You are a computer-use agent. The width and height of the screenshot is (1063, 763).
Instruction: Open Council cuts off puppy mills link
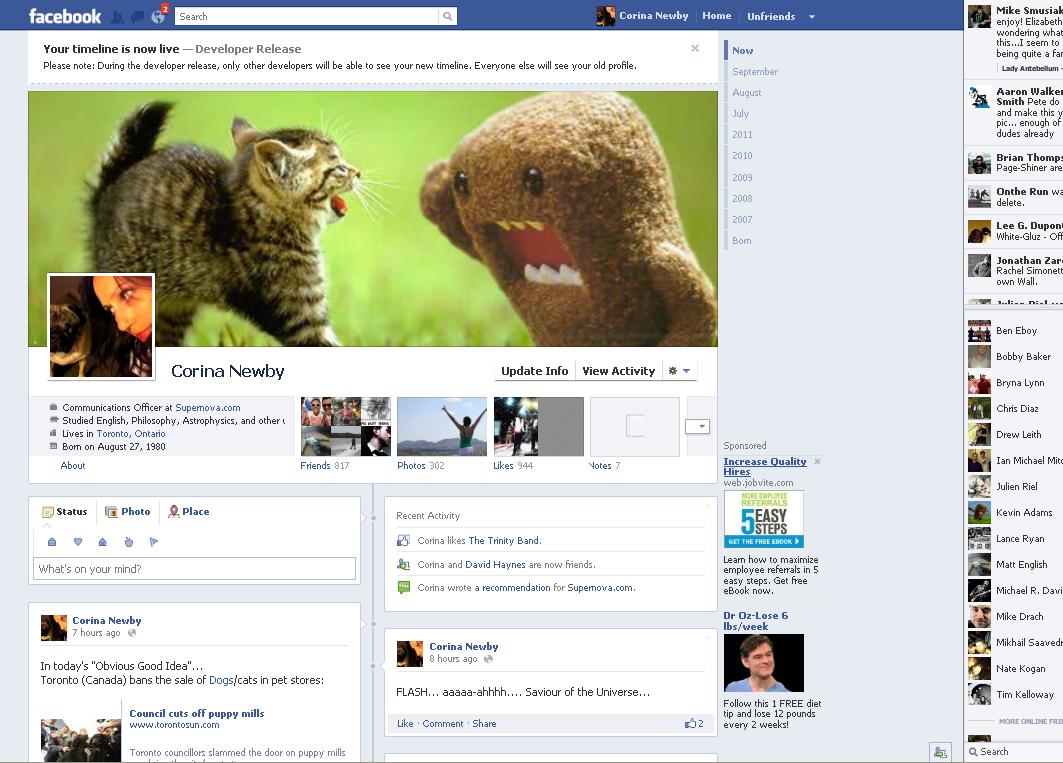coord(197,713)
